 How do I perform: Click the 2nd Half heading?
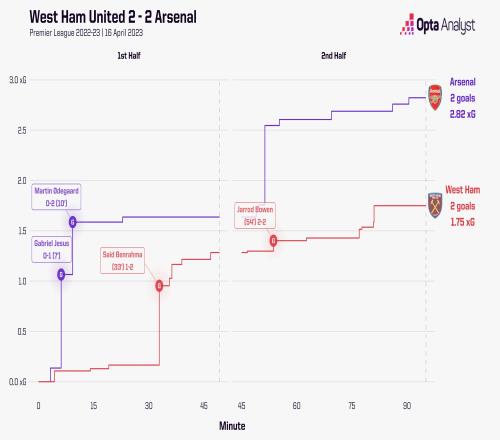[x=334, y=55]
